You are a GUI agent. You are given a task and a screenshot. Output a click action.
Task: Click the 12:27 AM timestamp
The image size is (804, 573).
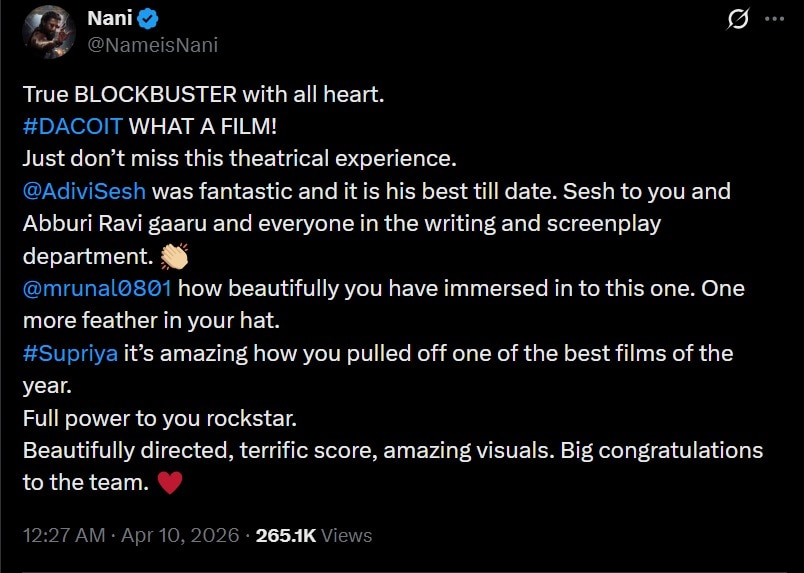pyautogui.click(x=63, y=535)
